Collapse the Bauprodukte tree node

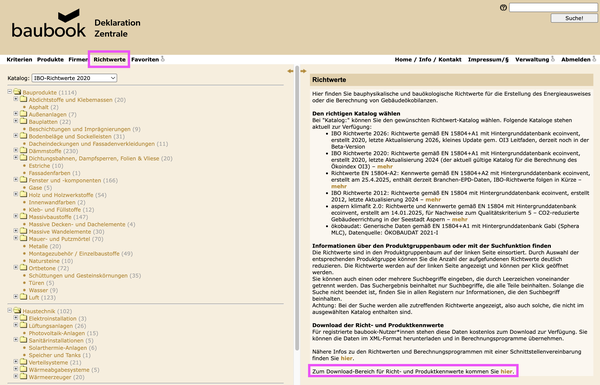click(x=10, y=91)
